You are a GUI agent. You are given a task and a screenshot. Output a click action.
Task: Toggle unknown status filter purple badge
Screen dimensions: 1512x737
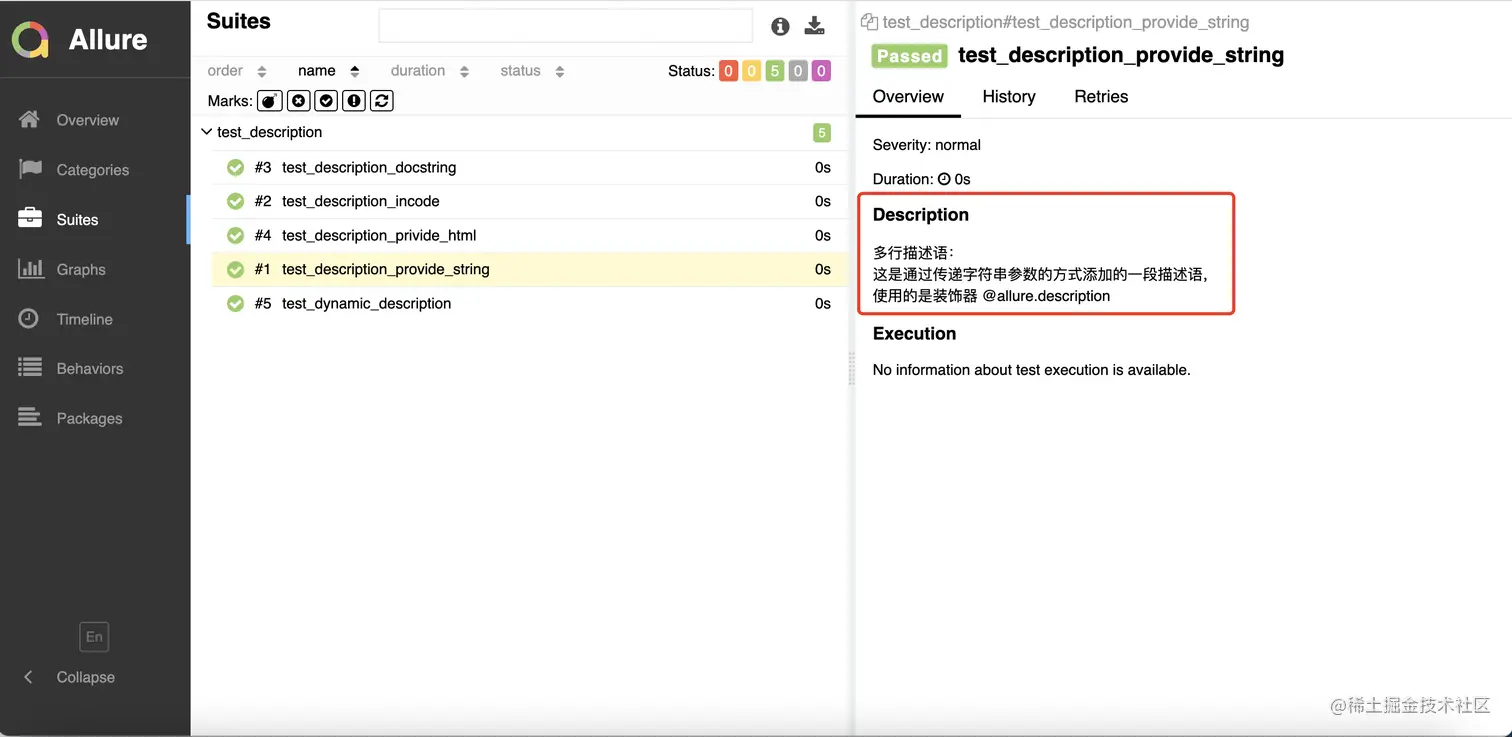pyautogui.click(x=821, y=71)
